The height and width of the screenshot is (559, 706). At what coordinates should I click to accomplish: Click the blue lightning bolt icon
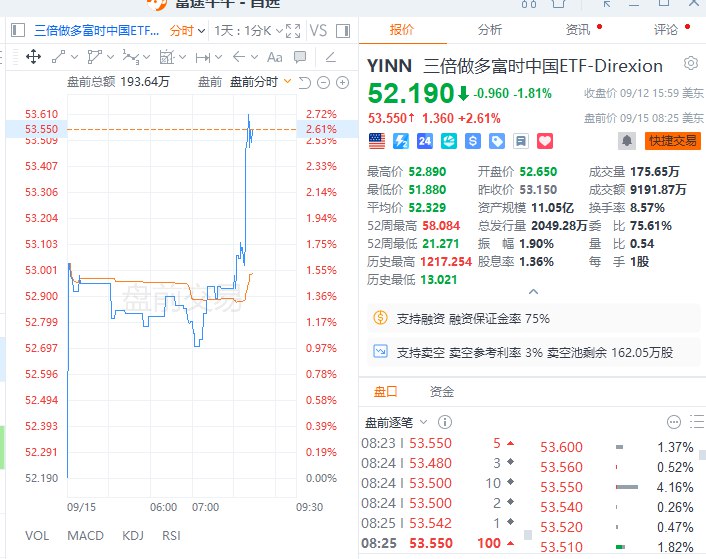pyautogui.click(x=401, y=141)
